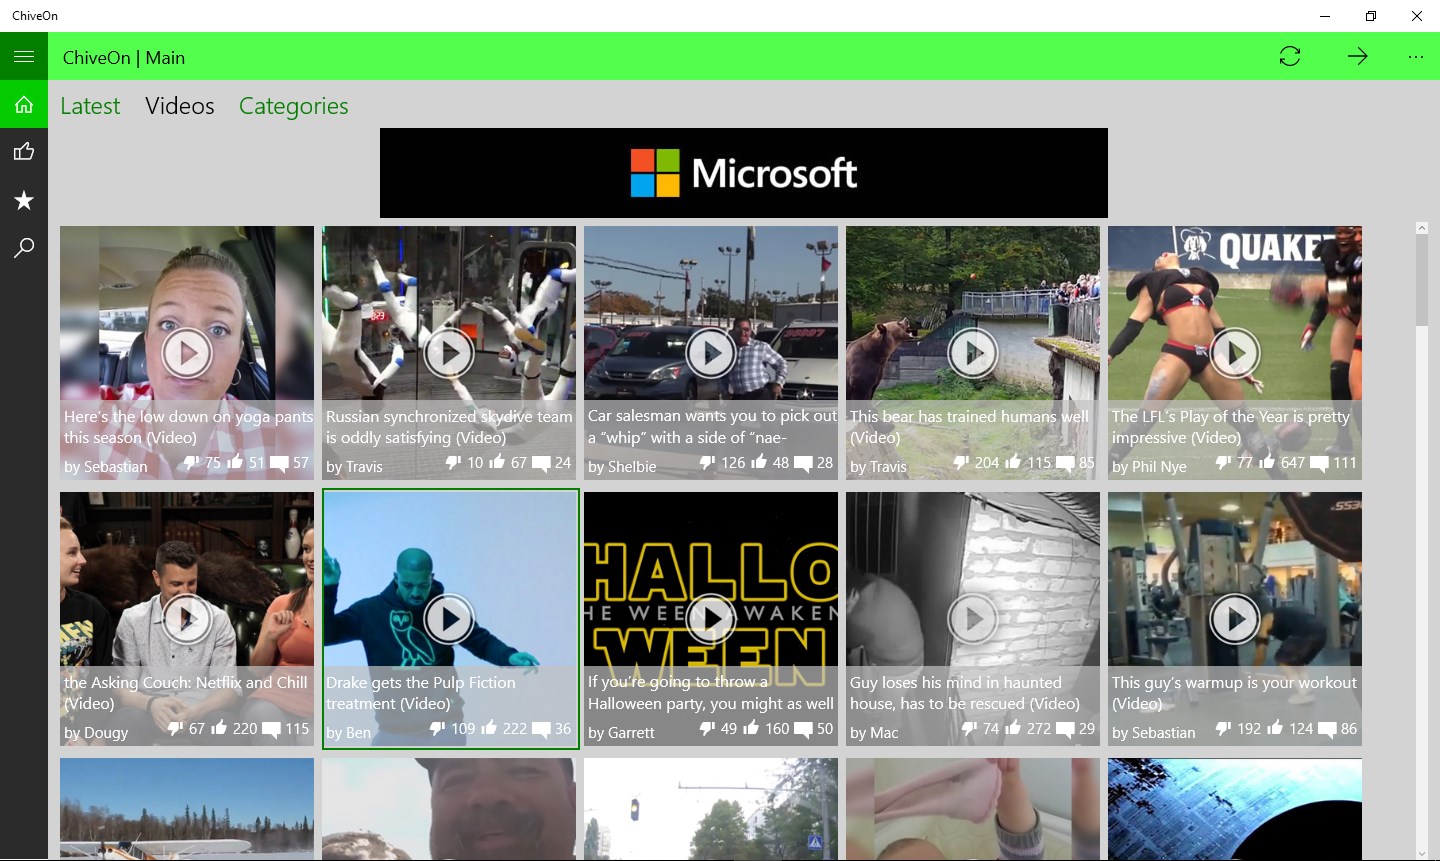Play the haunted house video
1440x861 pixels.
(973, 619)
